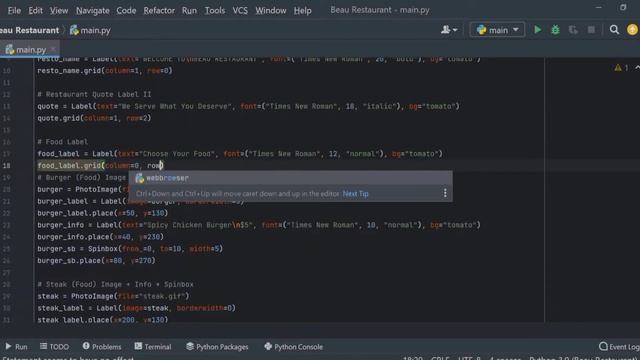
Task: Open the Problems tool window
Action: tap(102, 347)
